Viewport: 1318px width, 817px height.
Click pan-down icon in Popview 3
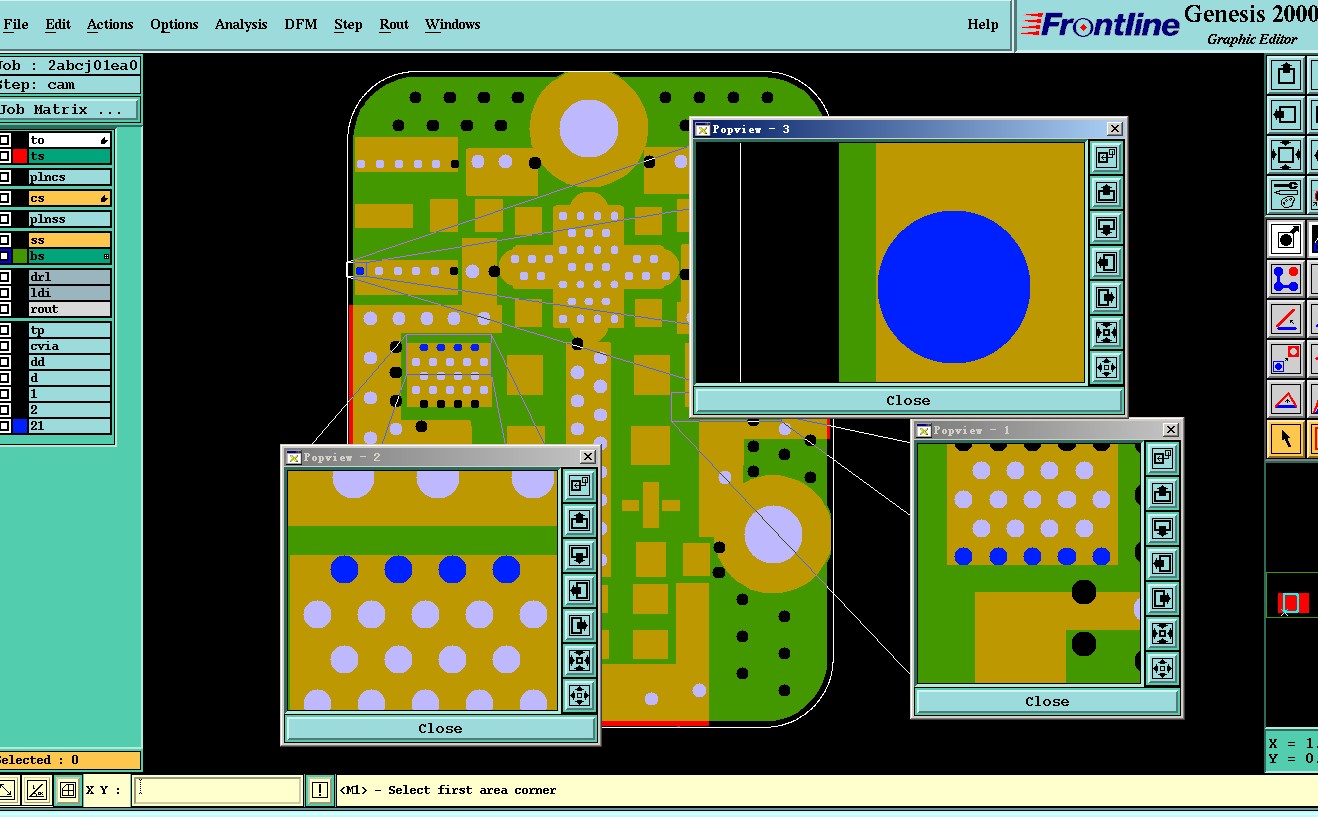pyautogui.click(x=1106, y=227)
